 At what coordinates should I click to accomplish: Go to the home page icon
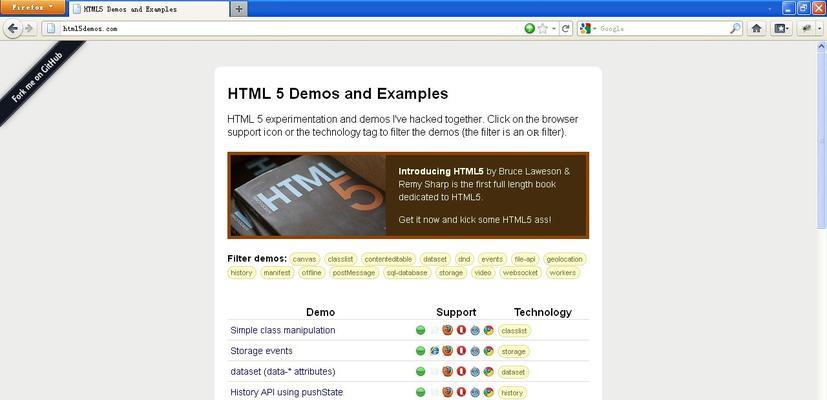coord(756,28)
